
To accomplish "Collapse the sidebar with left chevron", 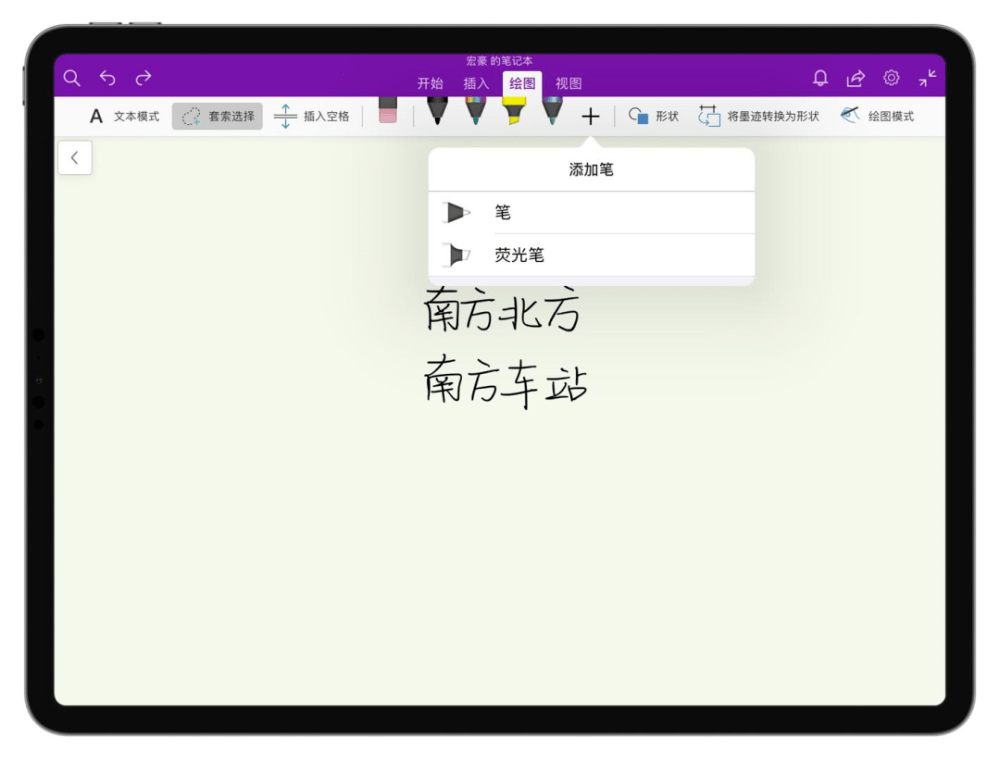I will (x=76, y=157).
